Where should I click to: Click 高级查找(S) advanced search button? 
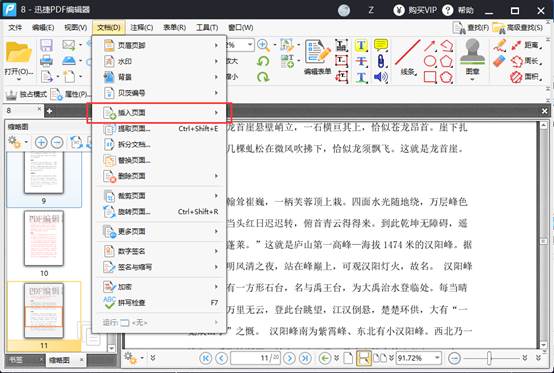coord(518,28)
